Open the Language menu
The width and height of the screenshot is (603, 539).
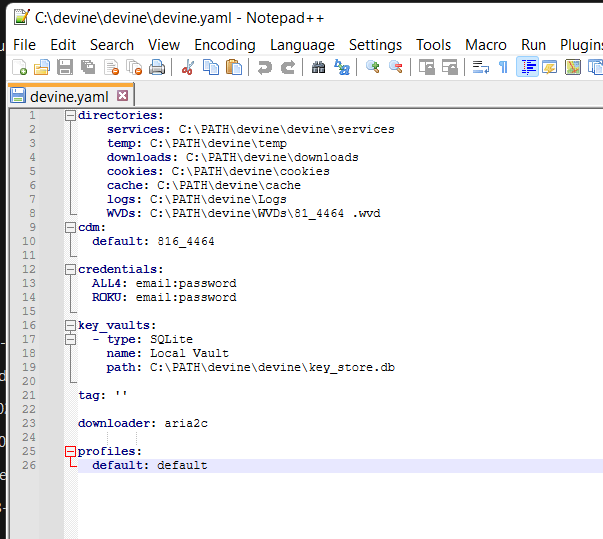tap(302, 45)
